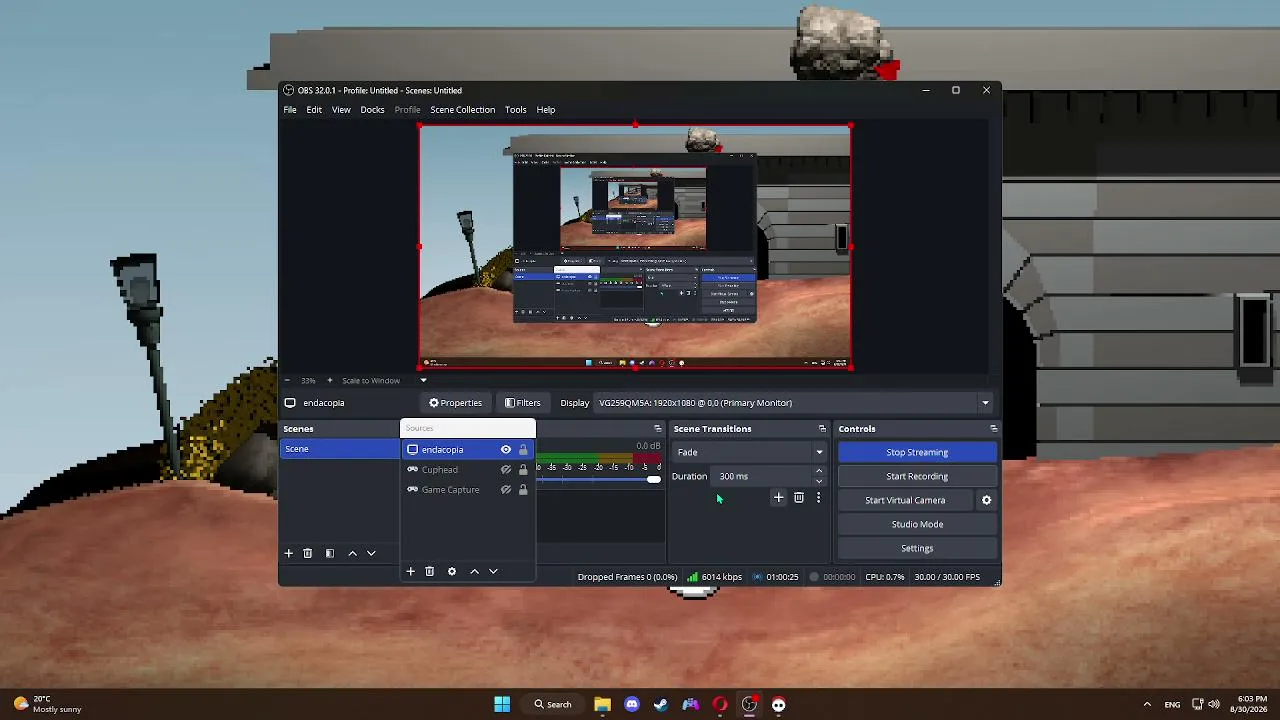Open transition properties three-dot menu
This screenshot has width=1280, height=720.
pyautogui.click(x=818, y=498)
